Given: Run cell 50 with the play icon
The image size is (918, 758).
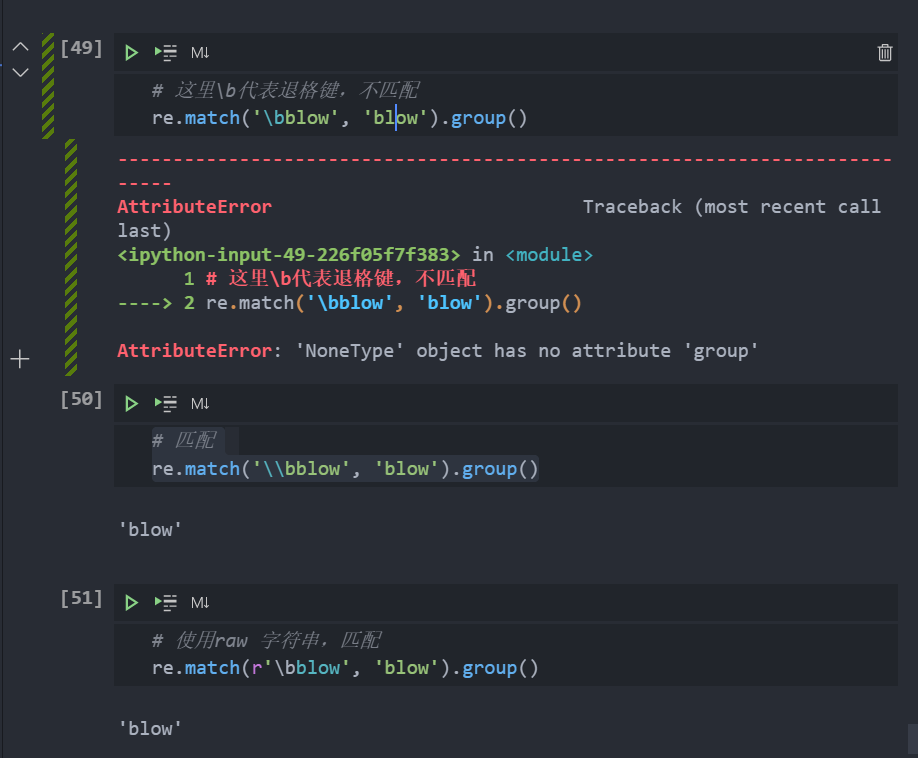Looking at the screenshot, I should pos(131,403).
